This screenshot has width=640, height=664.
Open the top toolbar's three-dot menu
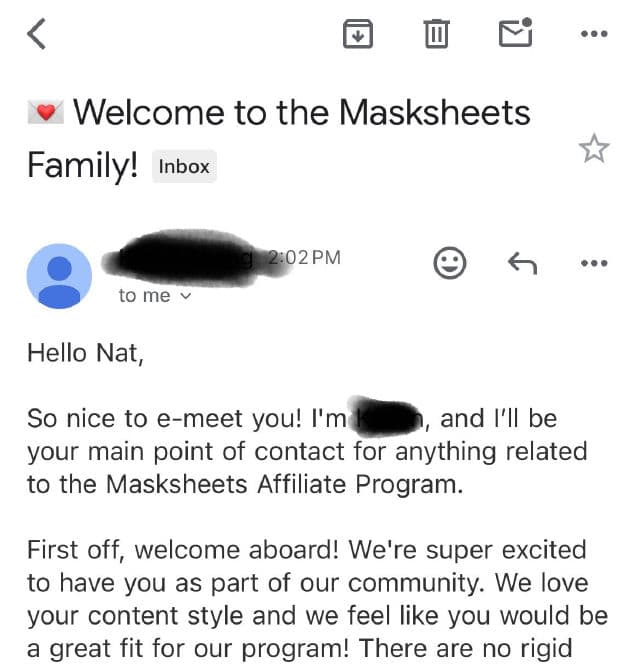click(x=594, y=34)
